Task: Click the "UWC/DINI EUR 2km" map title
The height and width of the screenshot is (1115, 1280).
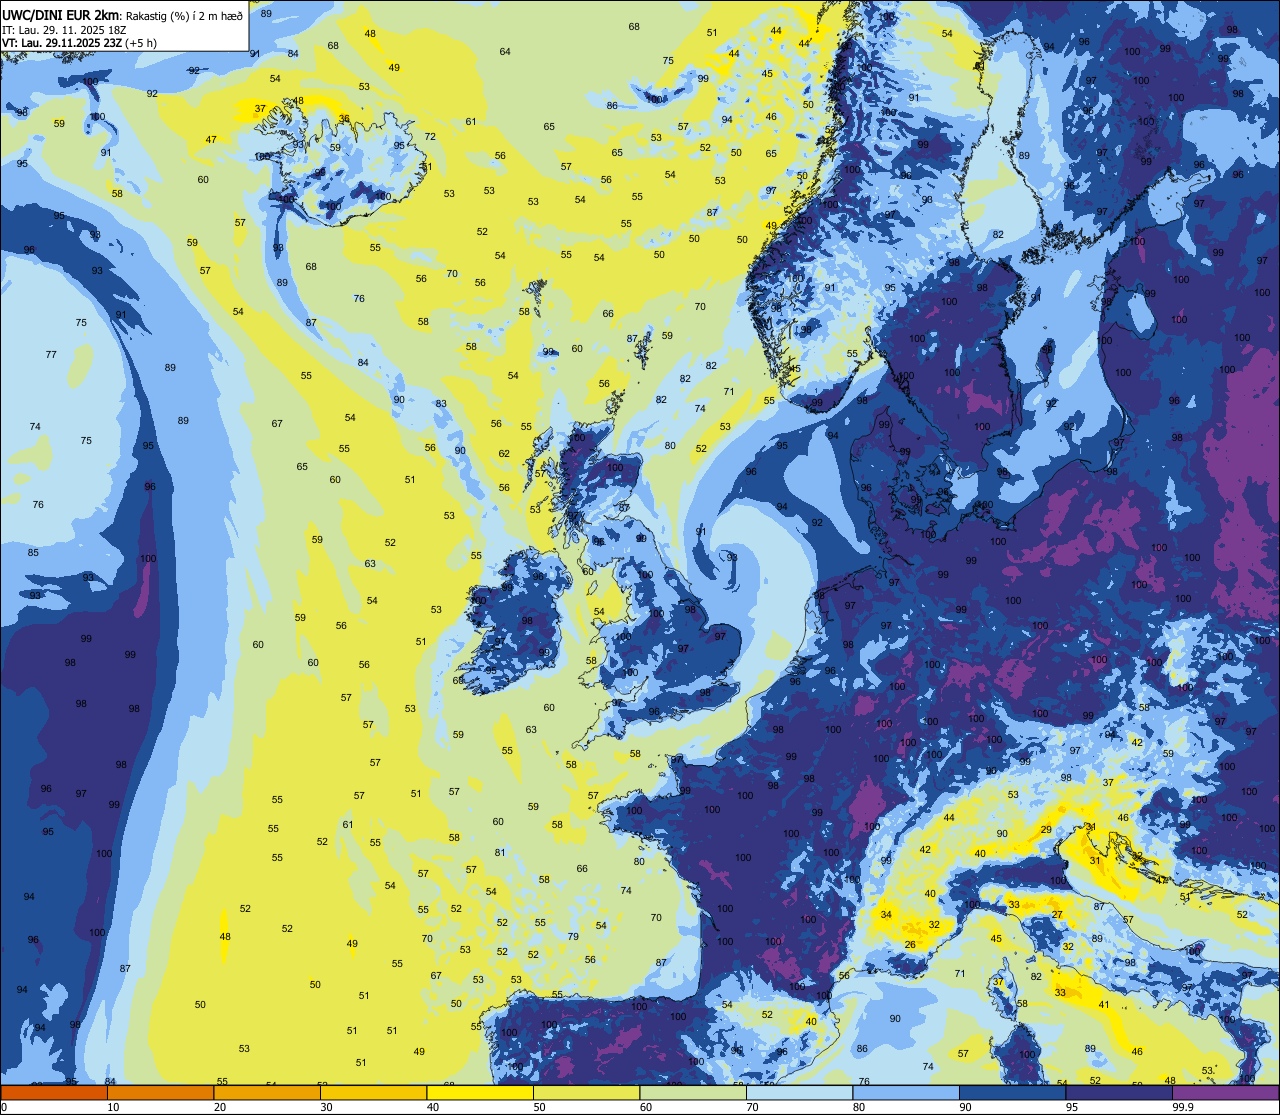Action: pos(59,14)
